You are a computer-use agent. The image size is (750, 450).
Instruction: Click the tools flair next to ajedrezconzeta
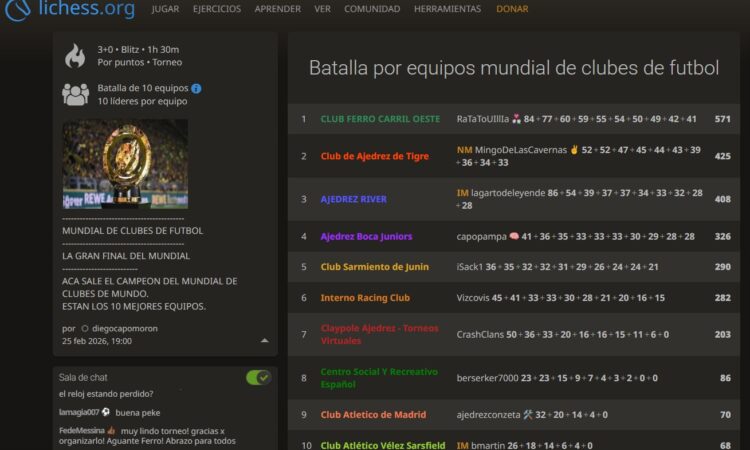pyautogui.click(x=528, y=414)
